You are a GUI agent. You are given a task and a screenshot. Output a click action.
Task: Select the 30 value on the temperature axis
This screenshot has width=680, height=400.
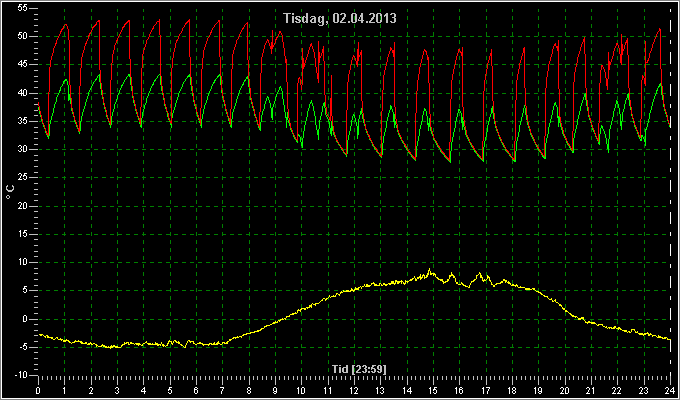coord(23,150)
